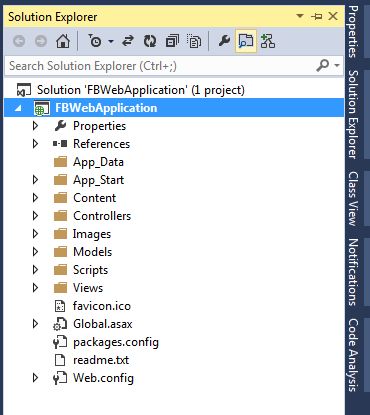Open the Code Analysis side tab
Image resolution: width=370 pixels, height=415 pixels.
click(353, 355)
